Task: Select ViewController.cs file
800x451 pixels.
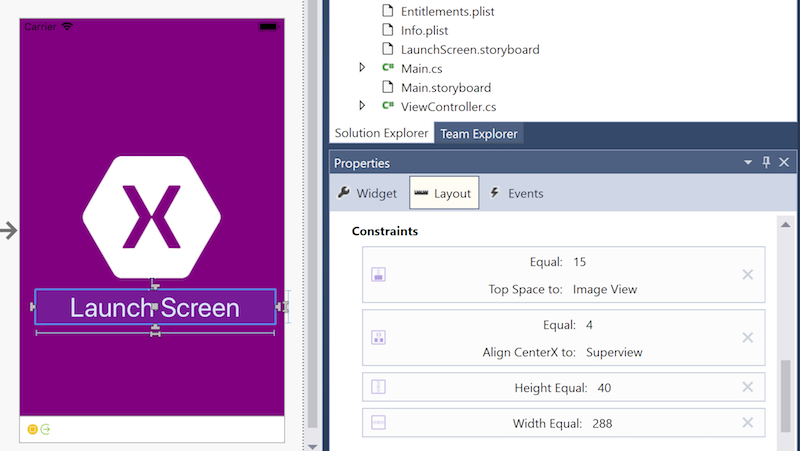Action: point(448,107)
